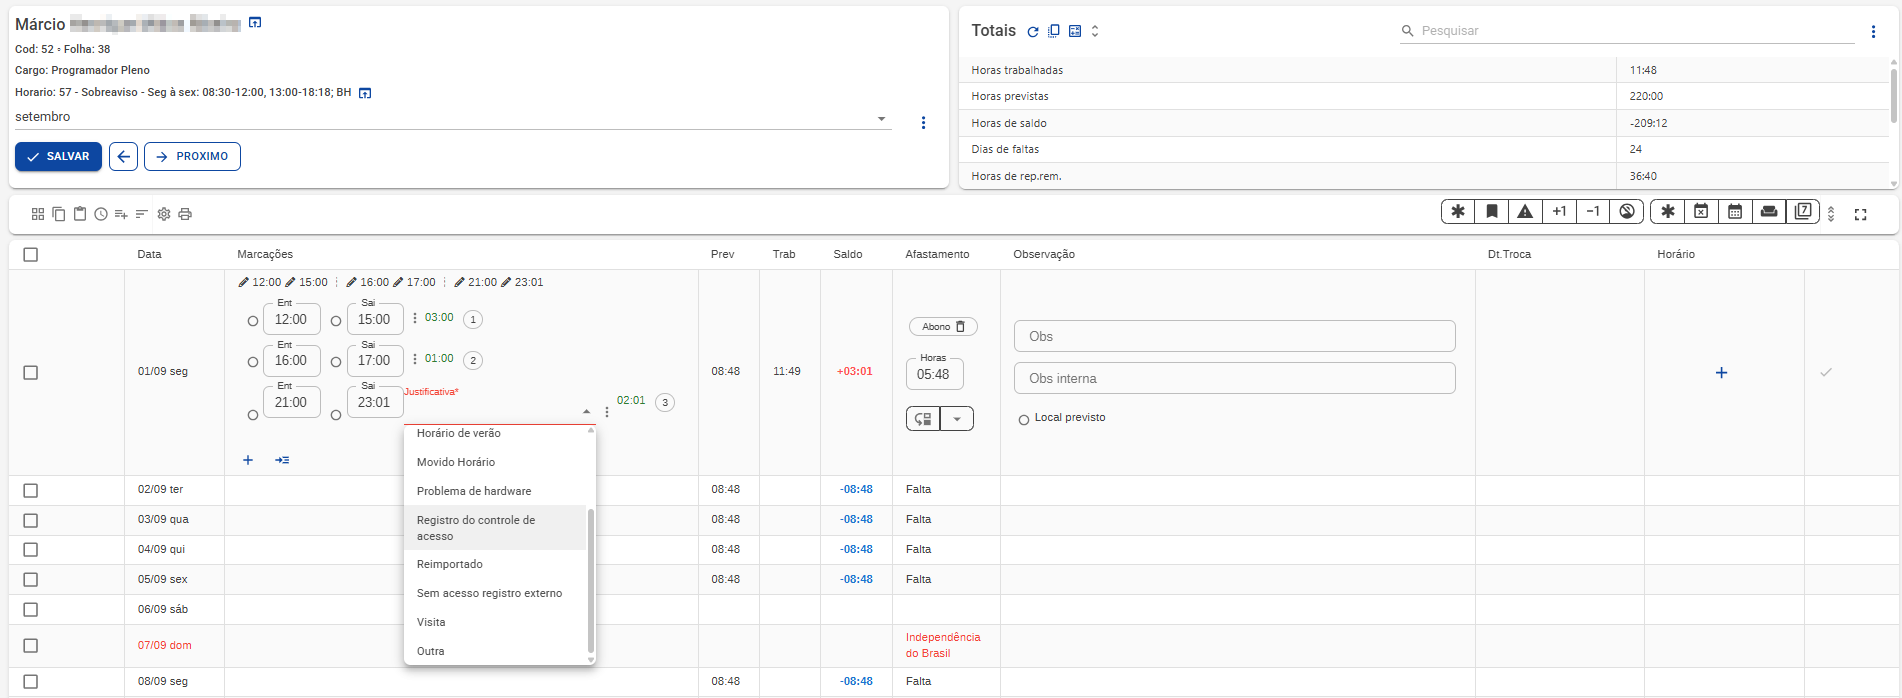Select 'Movido Horário' justification

point(495,462)
